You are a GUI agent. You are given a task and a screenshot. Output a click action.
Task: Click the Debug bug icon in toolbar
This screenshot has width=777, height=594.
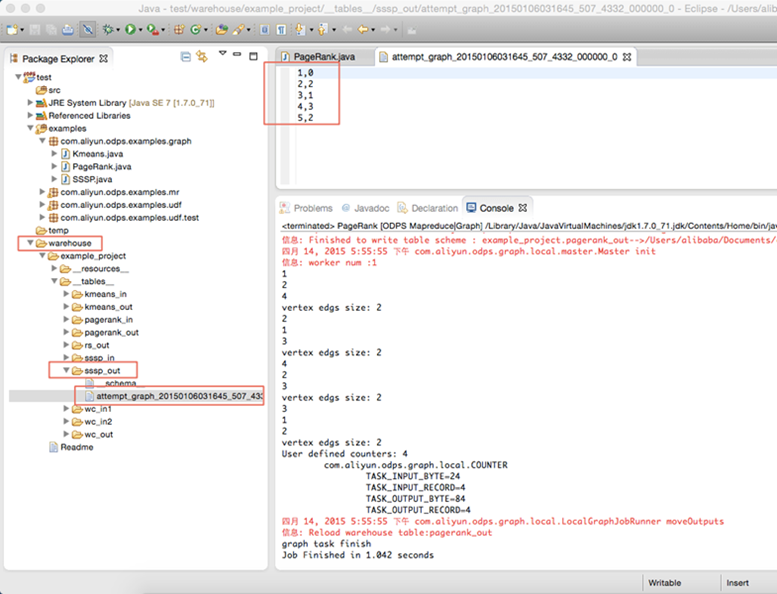108,30
